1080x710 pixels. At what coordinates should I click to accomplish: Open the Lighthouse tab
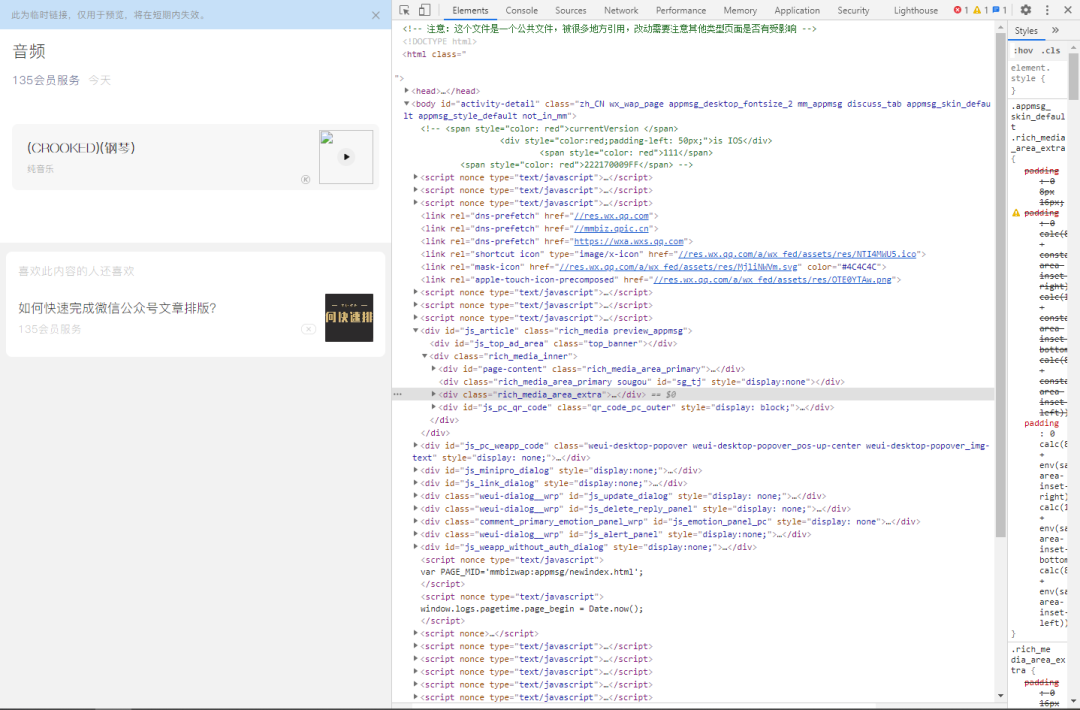(916, 10)
